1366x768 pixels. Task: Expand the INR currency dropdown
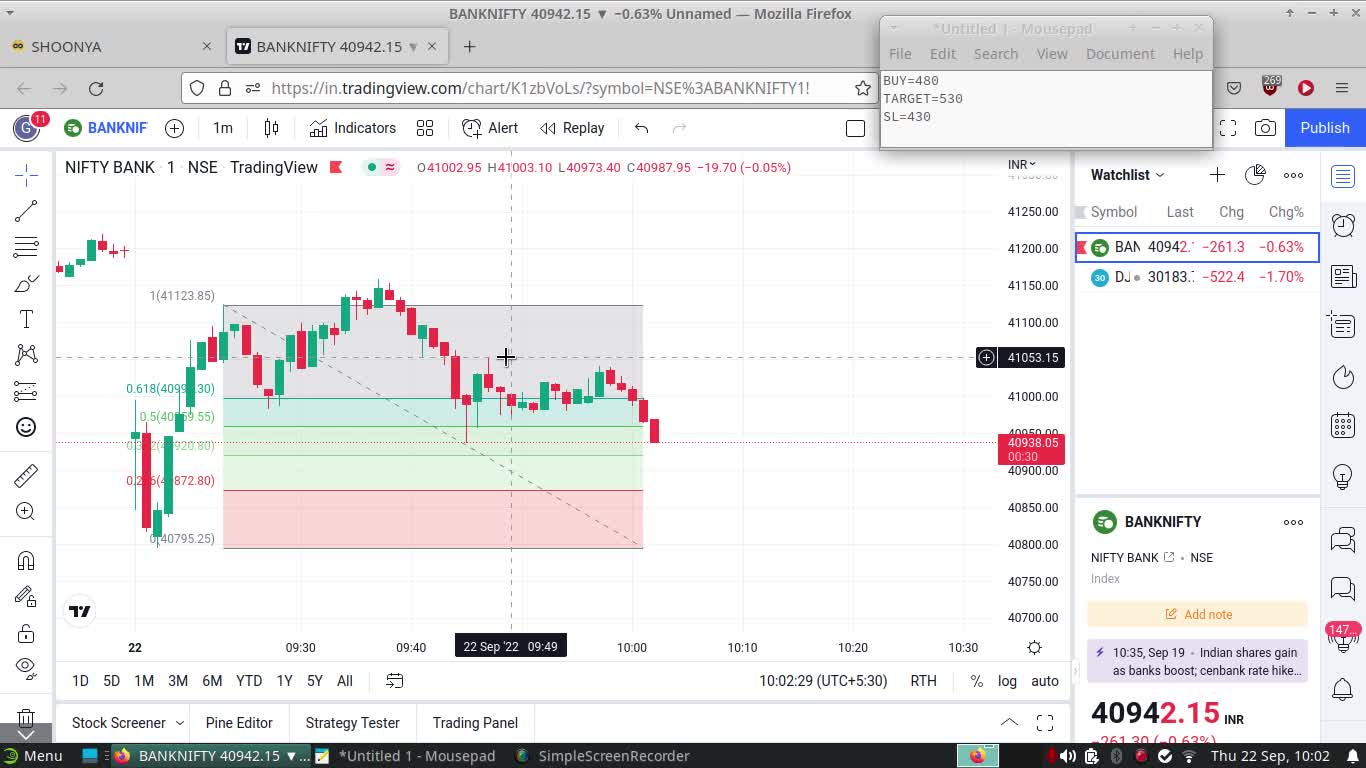tap(1022, 164)
